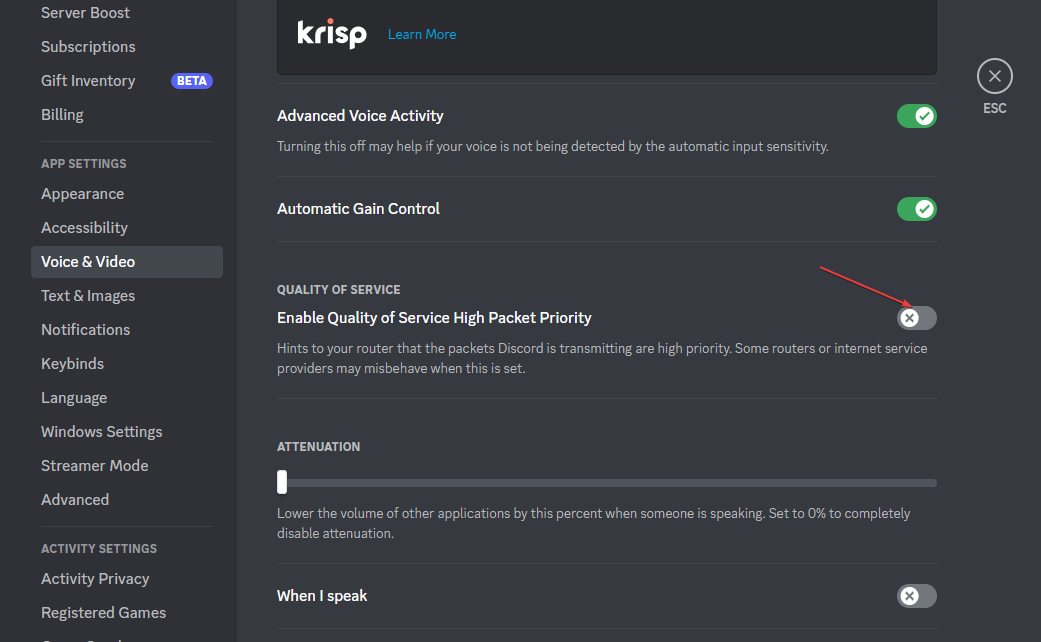
Task: Click the Krisp logo
Action: (x=331, y=34)
